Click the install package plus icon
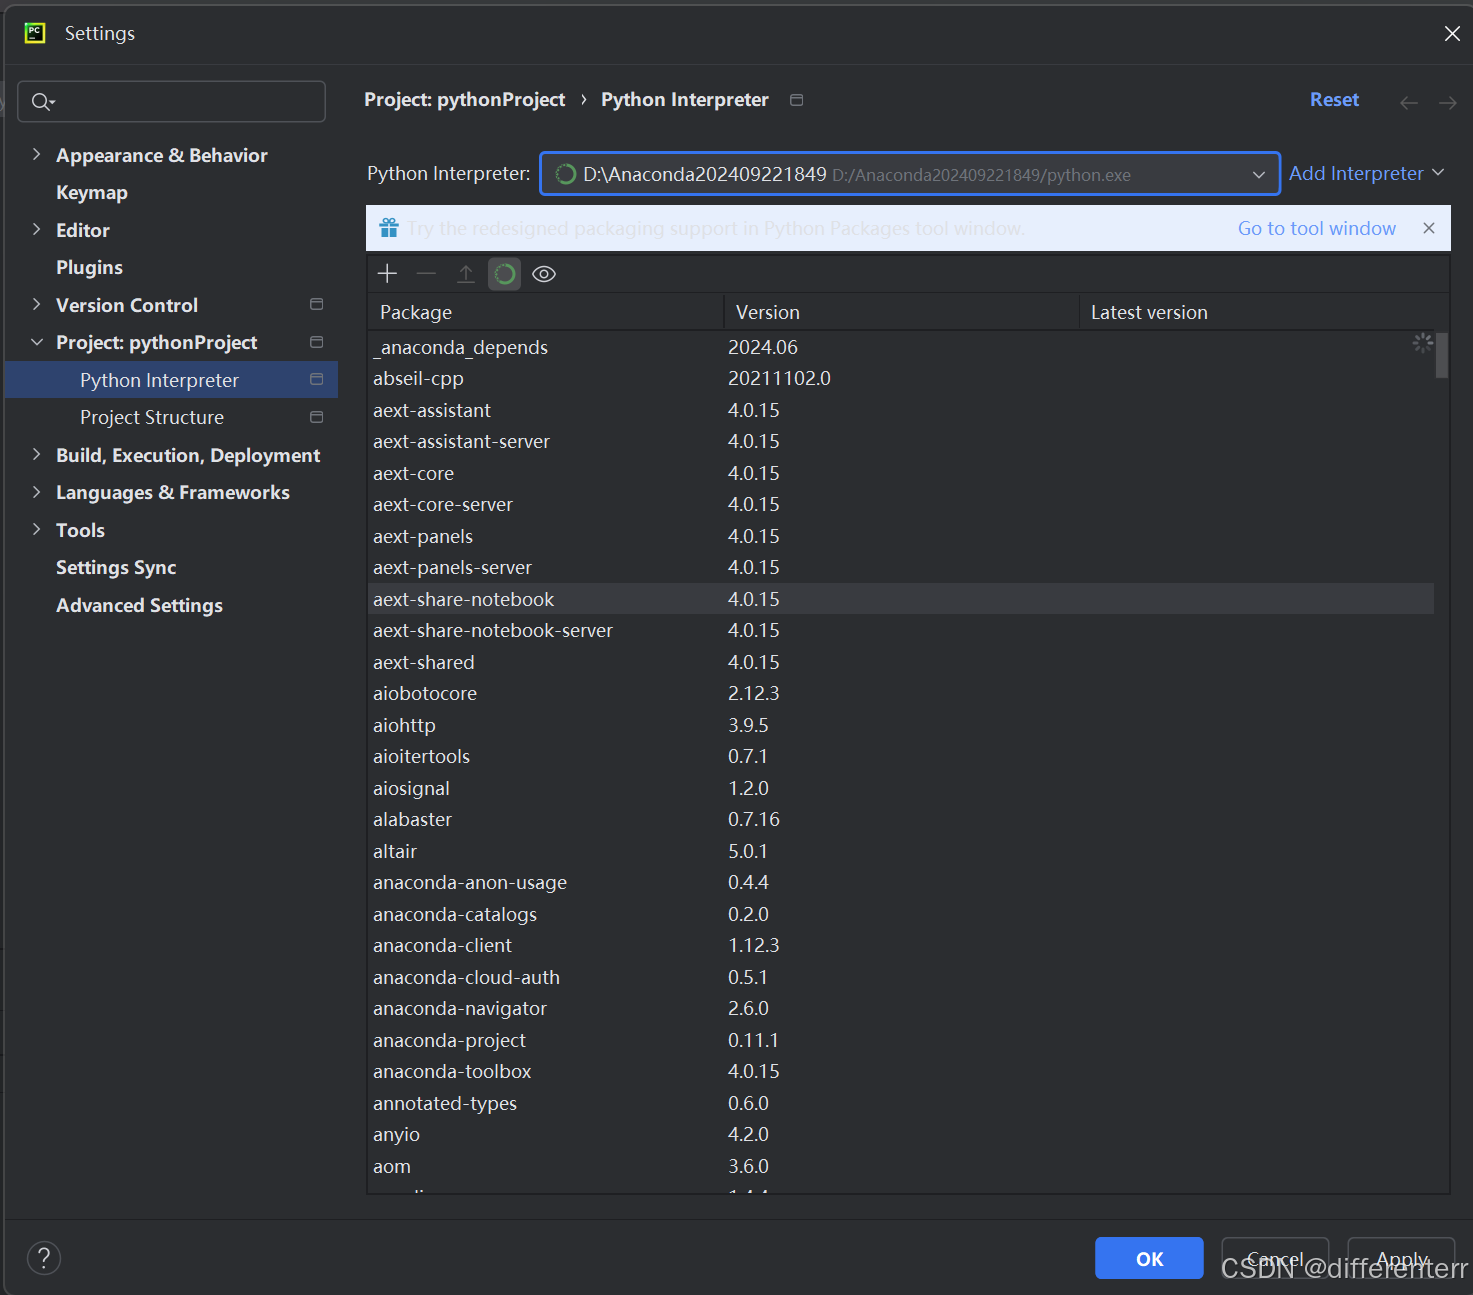This screenshot has height=1295, width=1473. 387,273
